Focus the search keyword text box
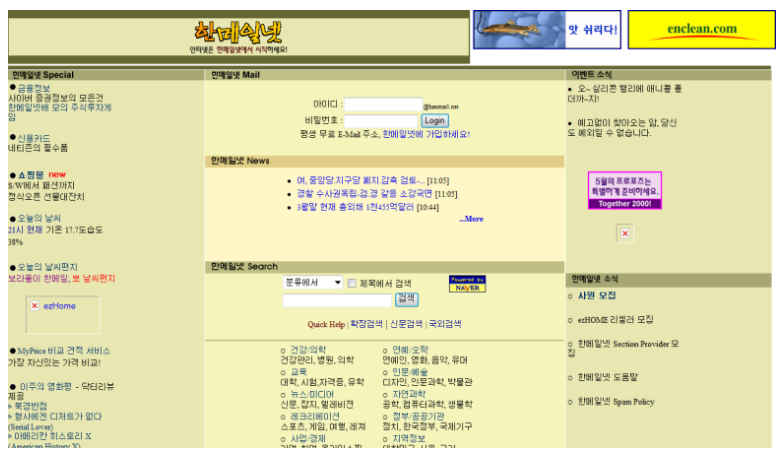Image resolution: width=784 pixels, height=455 pixels. [337, 300]
